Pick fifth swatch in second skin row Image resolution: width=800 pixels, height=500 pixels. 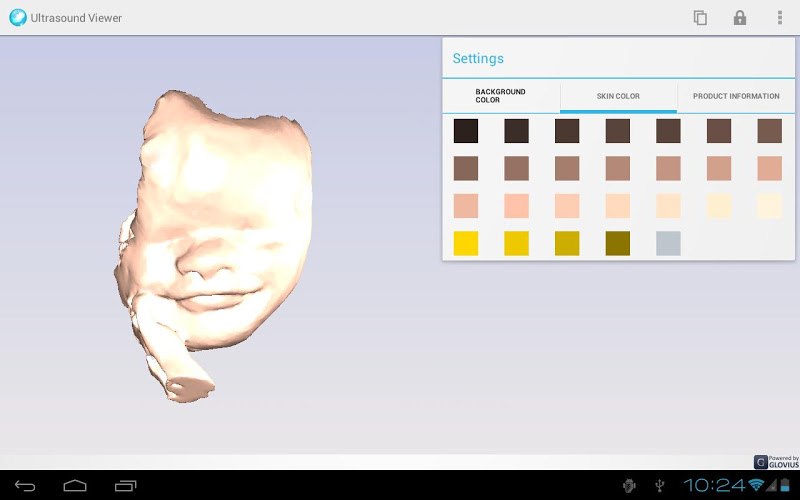coord(668,168)
